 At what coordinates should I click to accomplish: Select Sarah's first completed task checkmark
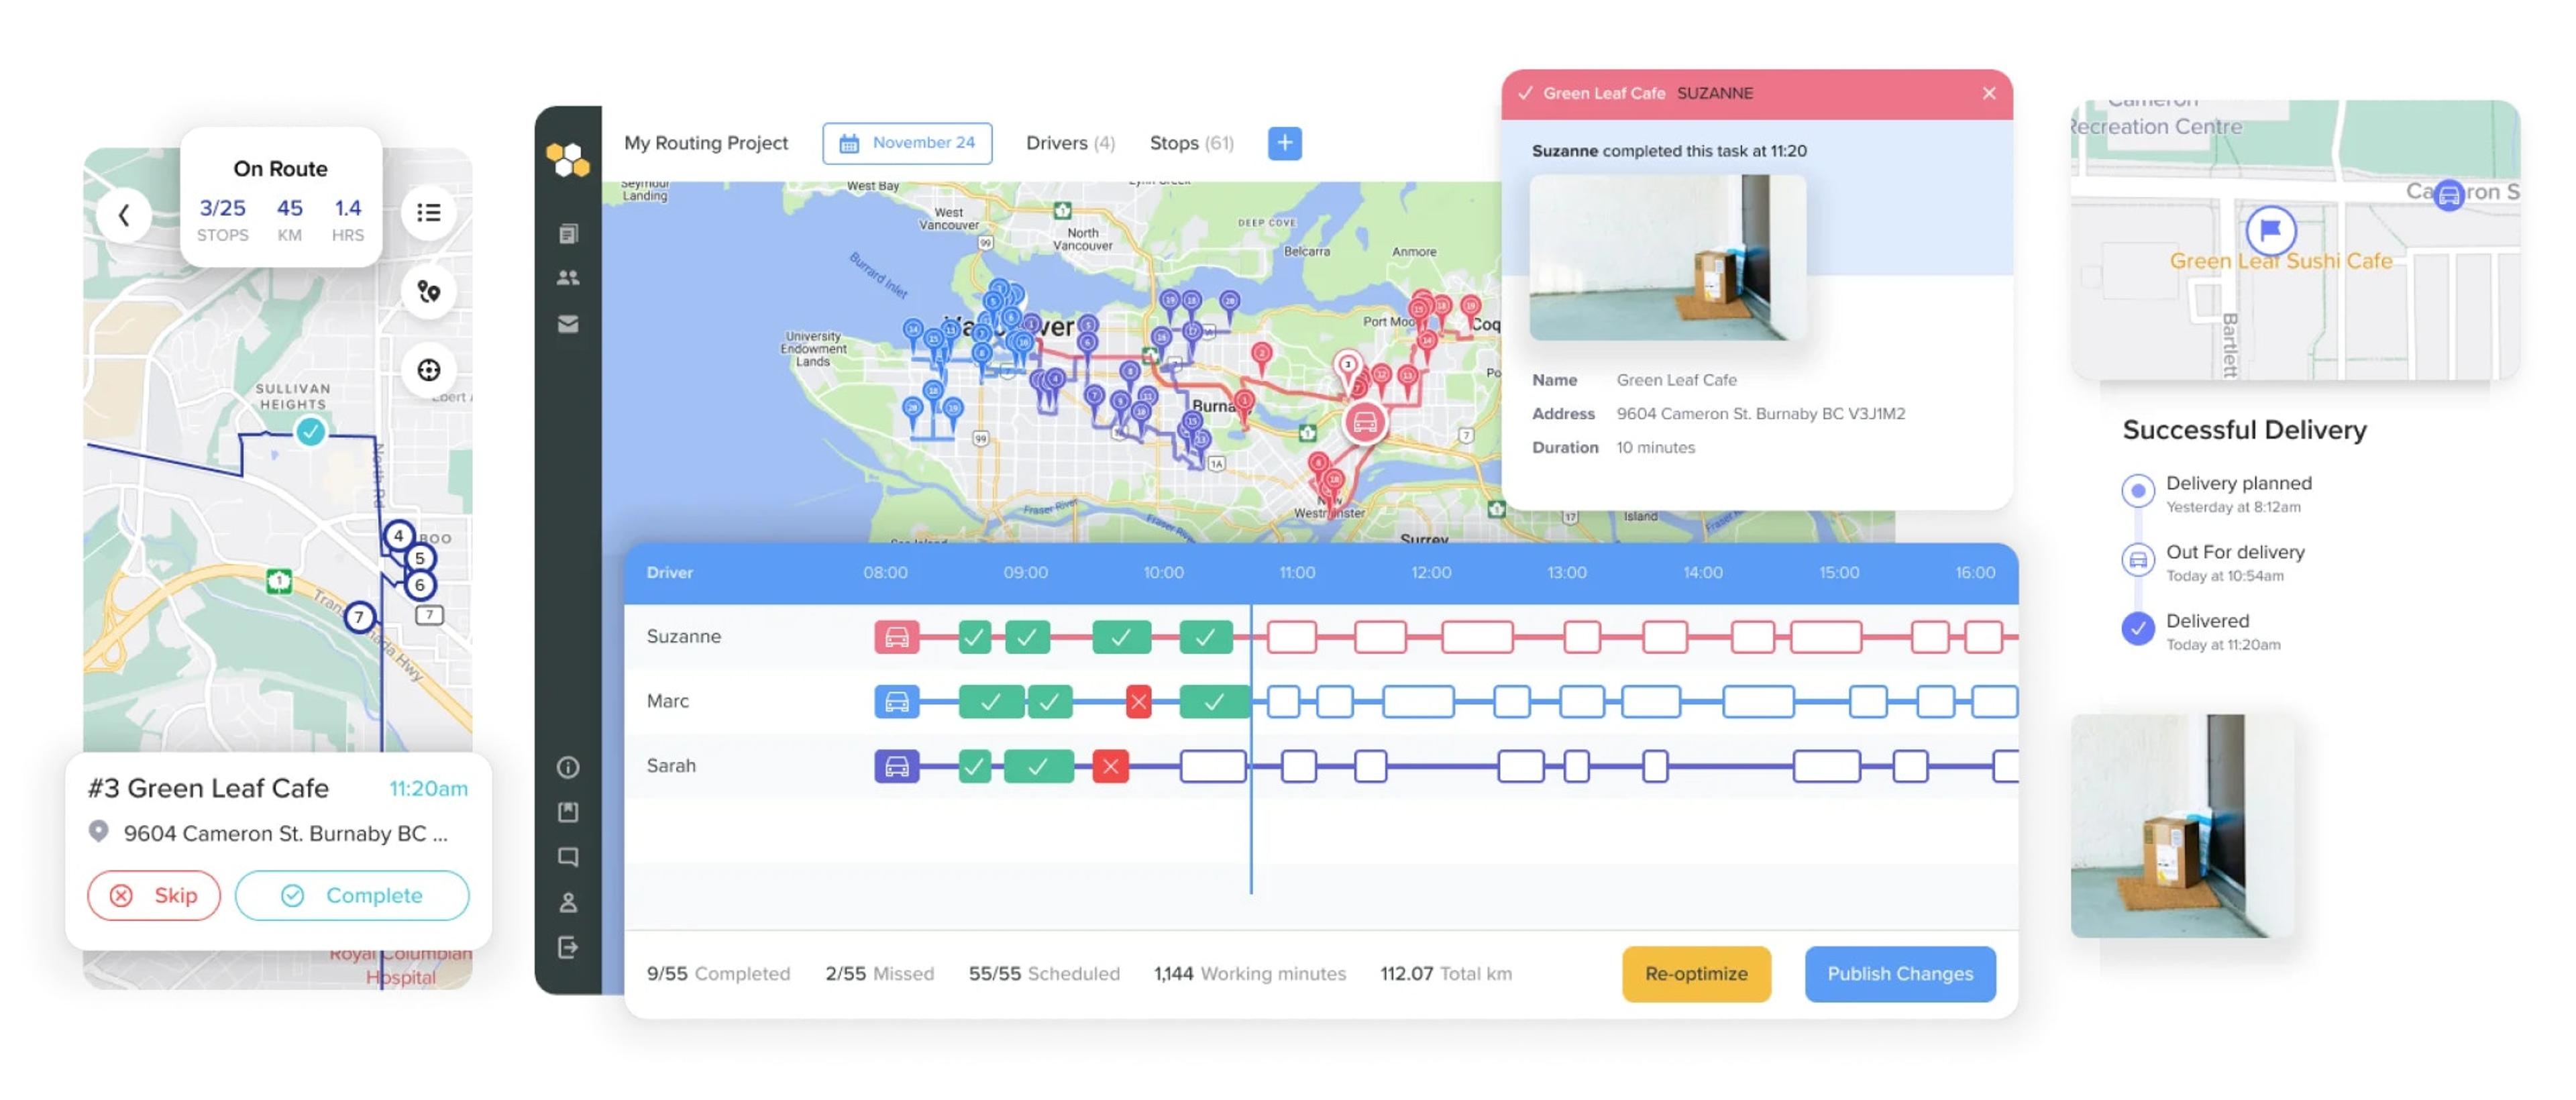(975, 767)
